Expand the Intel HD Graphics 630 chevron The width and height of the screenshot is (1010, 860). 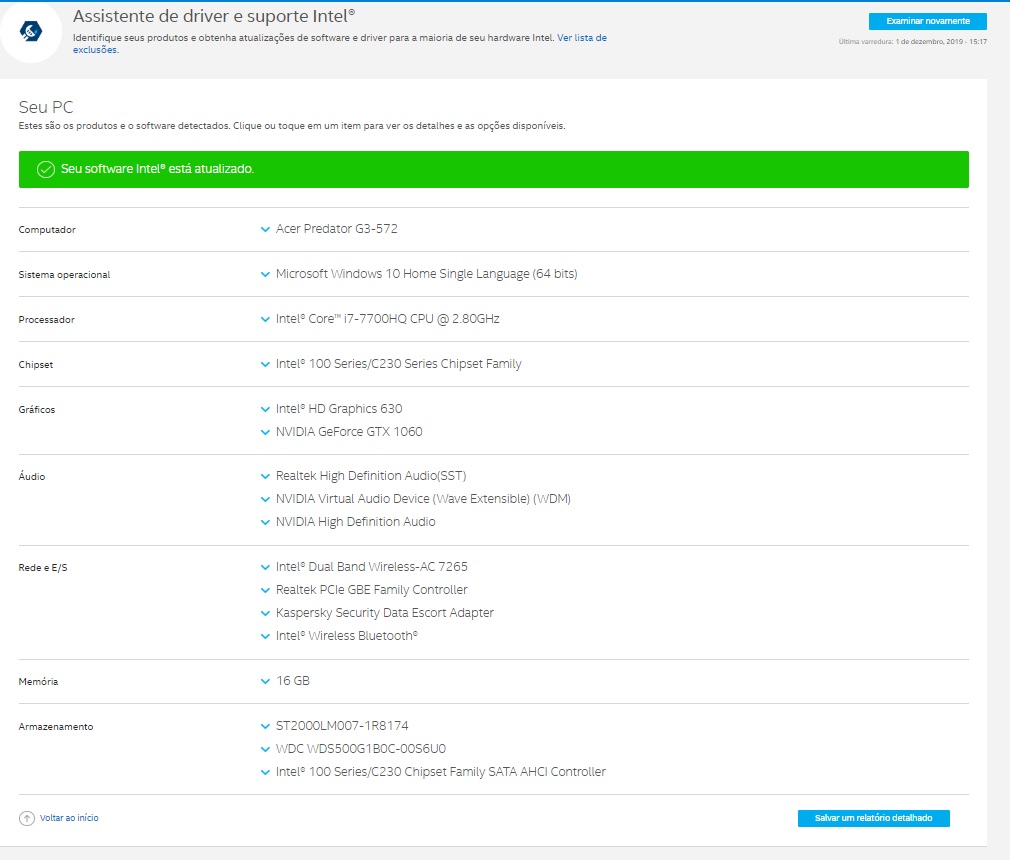pos(265,410)
